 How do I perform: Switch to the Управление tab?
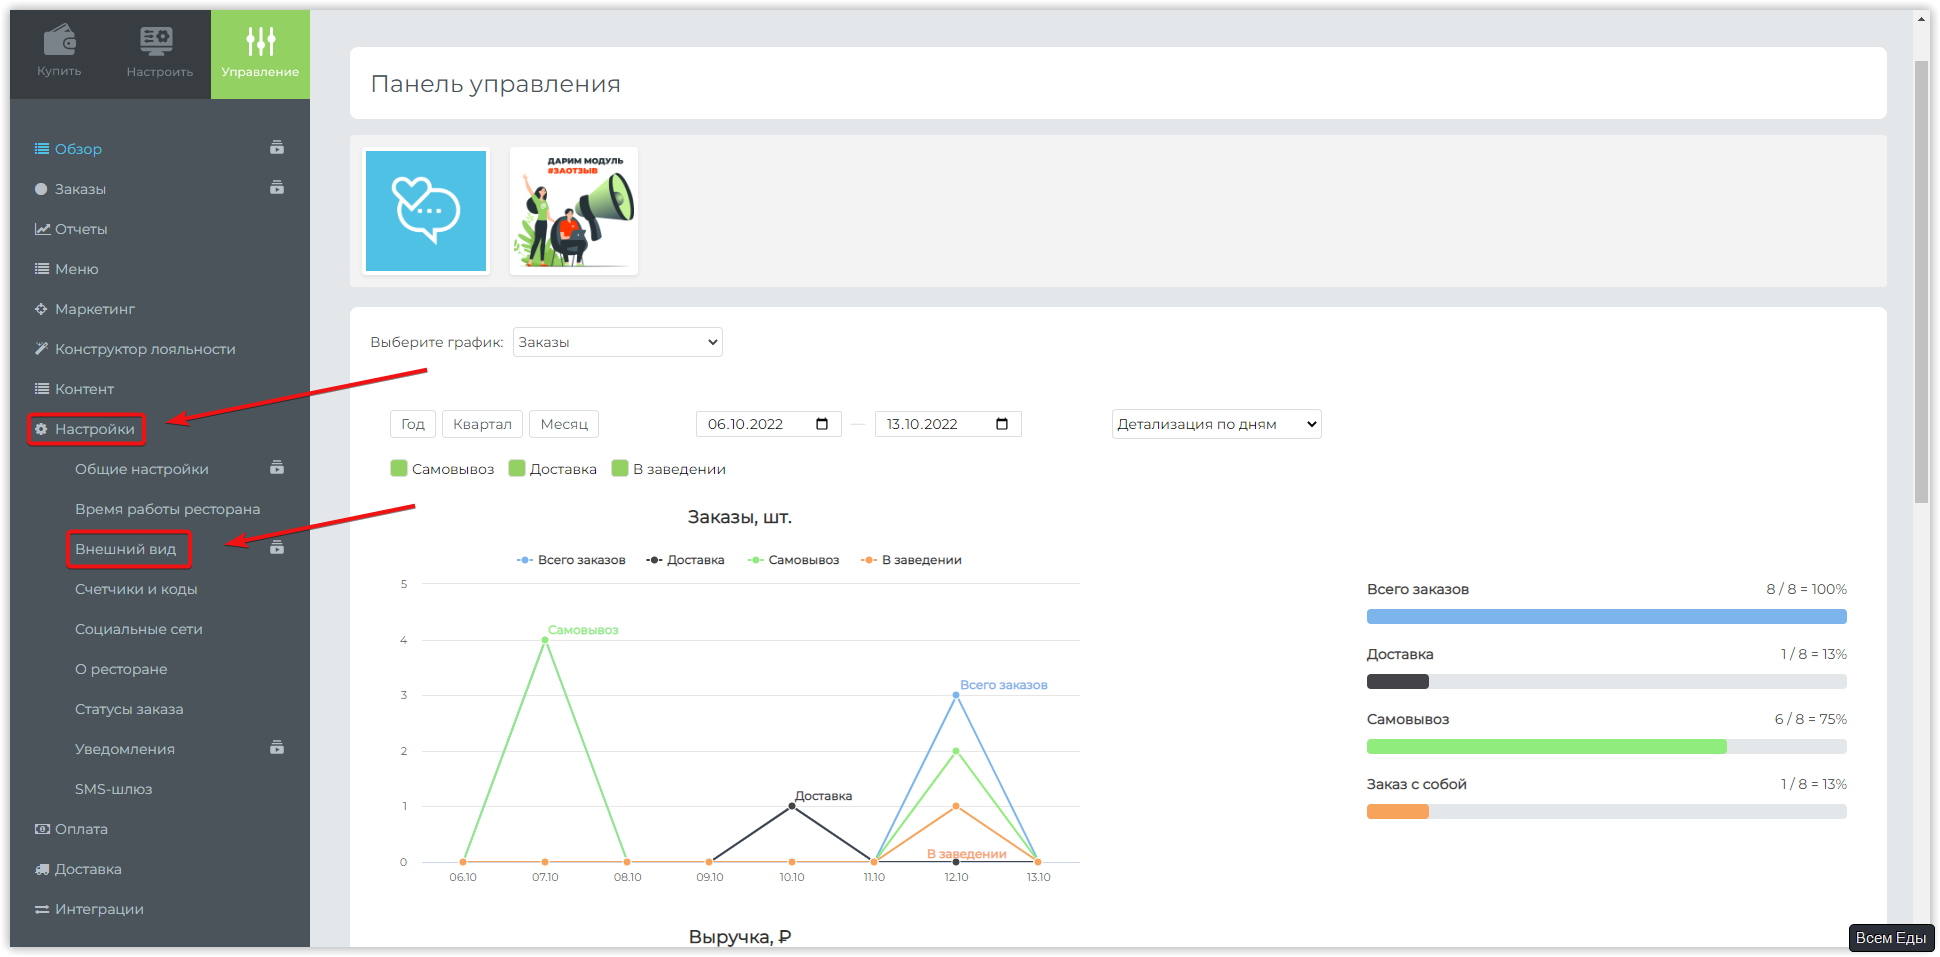coord(260,54)
